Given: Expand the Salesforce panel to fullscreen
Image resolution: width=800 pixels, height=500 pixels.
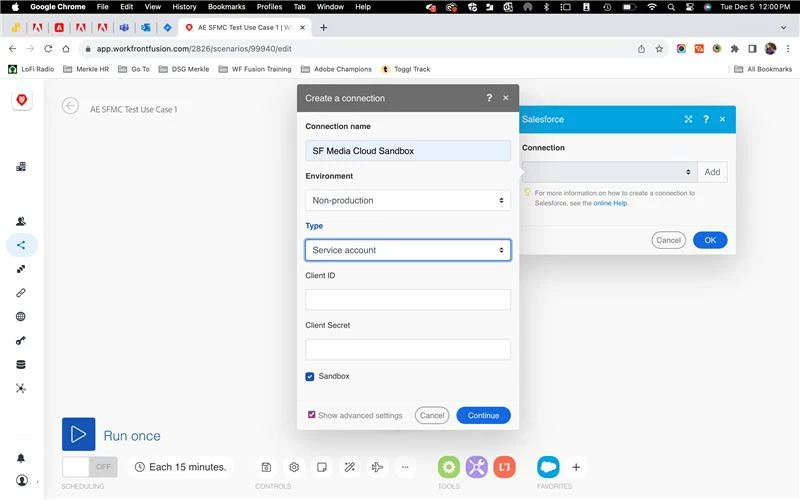Looking at the screenshot, I should (688, 119).
